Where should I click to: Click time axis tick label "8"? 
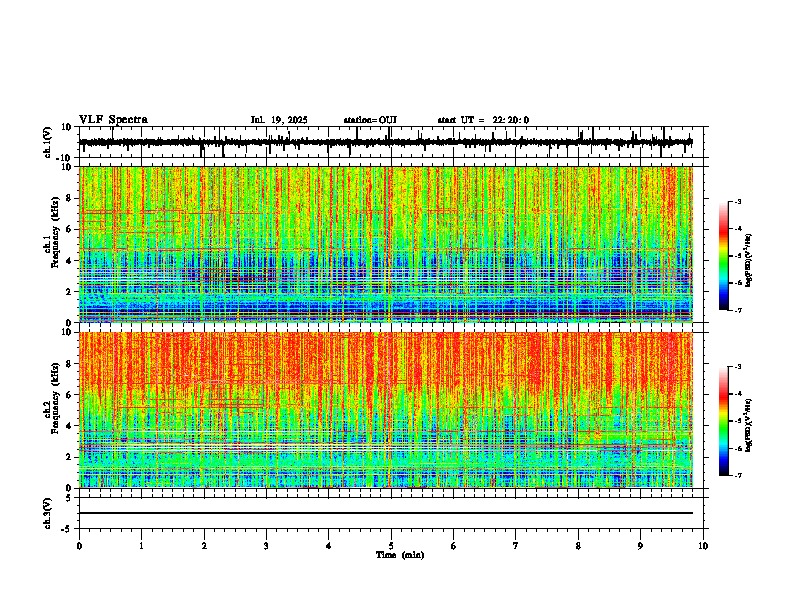coord(578,546)
